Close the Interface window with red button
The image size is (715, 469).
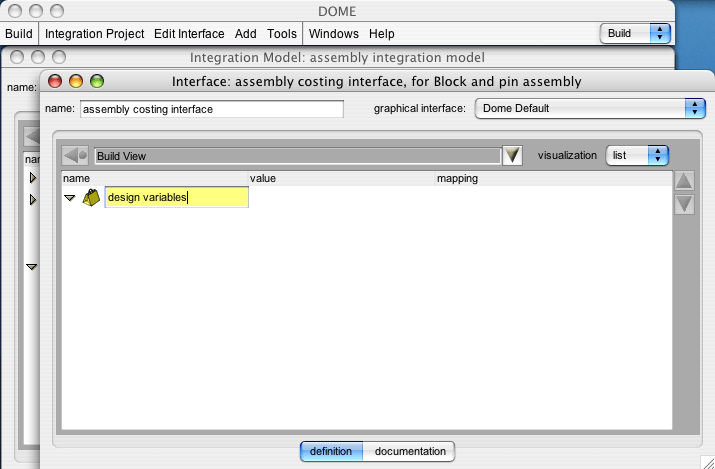click(55, 81)
